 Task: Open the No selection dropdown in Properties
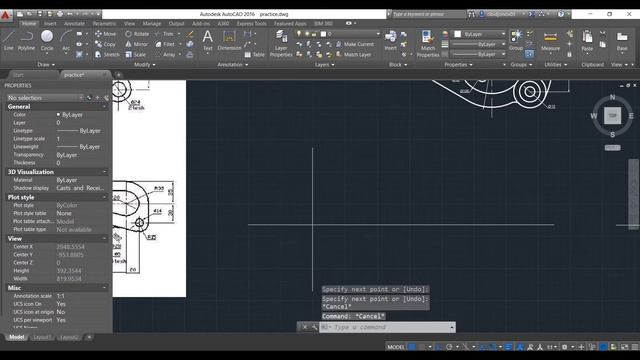[45, 98]
